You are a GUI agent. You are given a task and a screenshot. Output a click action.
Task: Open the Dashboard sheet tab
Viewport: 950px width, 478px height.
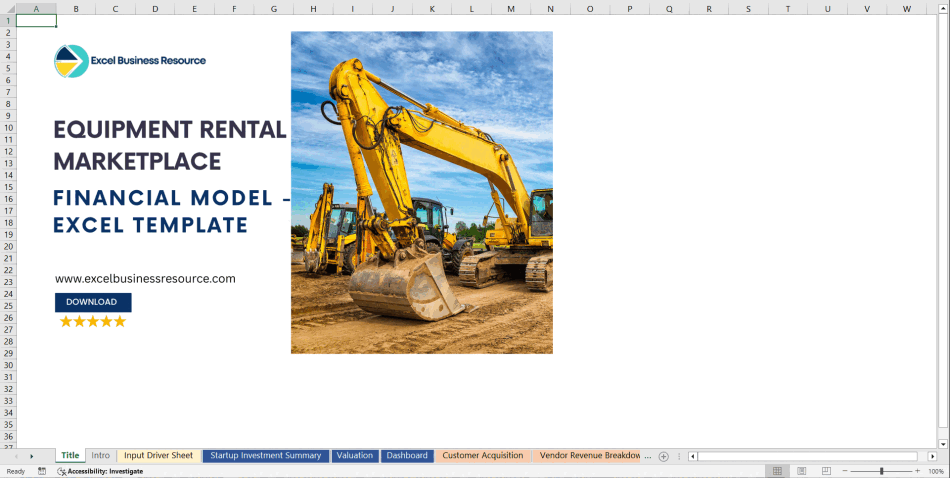click(x=407, y=456)
